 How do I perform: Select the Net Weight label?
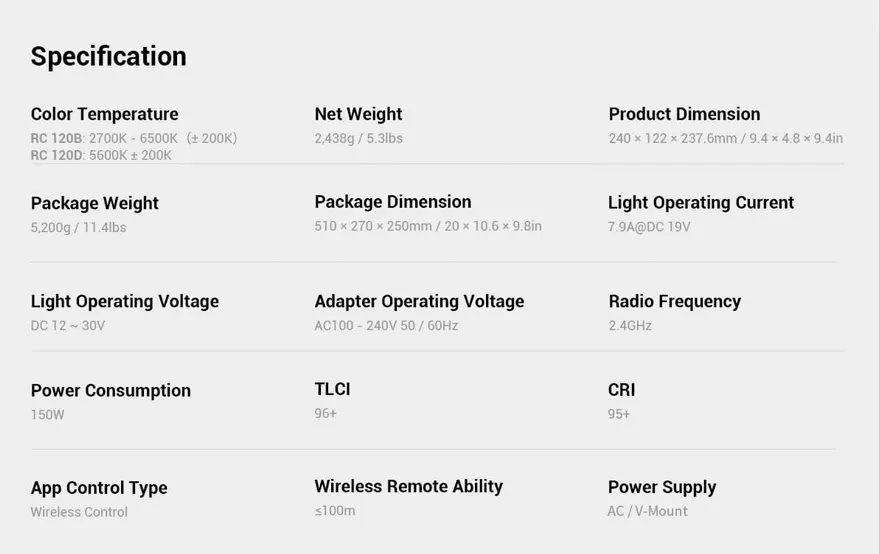[358, 114]
